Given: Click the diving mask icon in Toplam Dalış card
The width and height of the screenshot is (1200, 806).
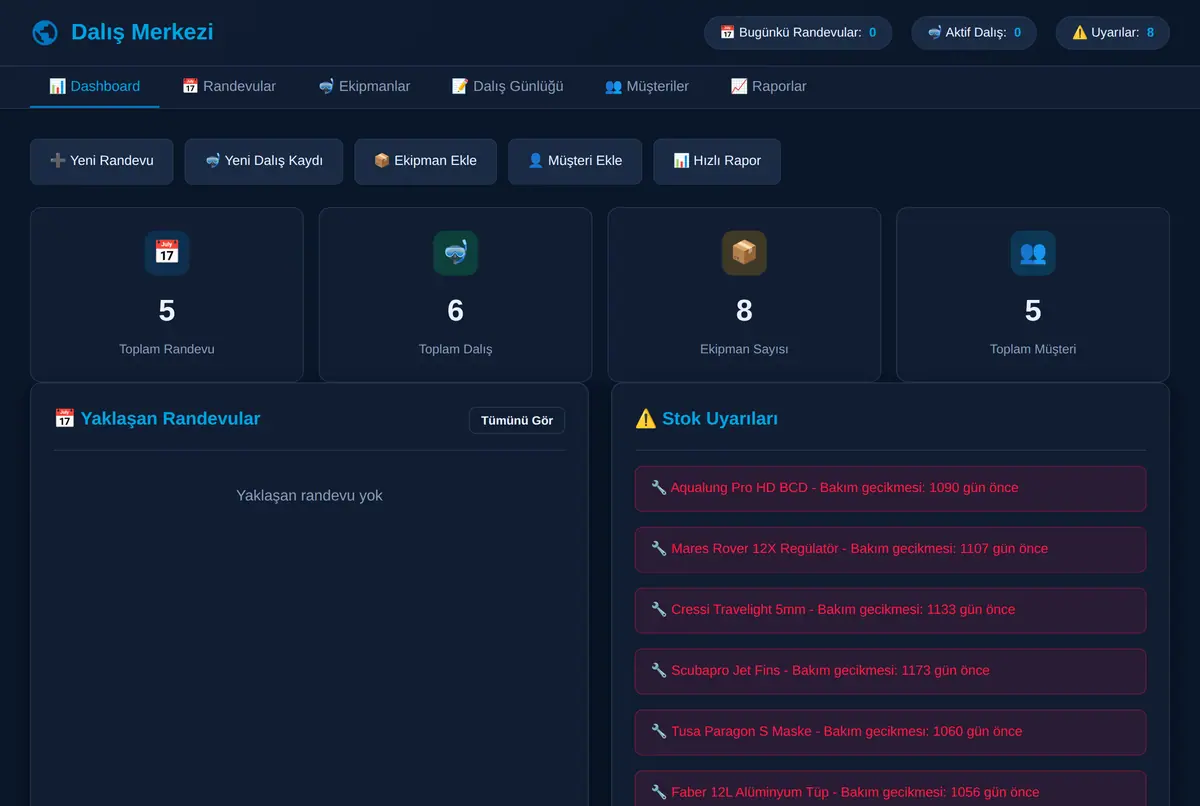Looking at the screenshot, I should [456, 253].
